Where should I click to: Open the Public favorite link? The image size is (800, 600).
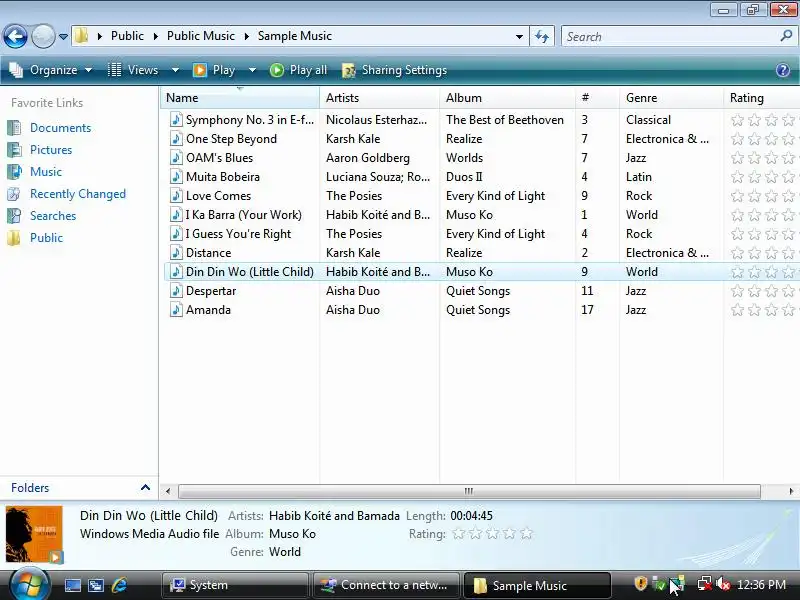(46, 238)
